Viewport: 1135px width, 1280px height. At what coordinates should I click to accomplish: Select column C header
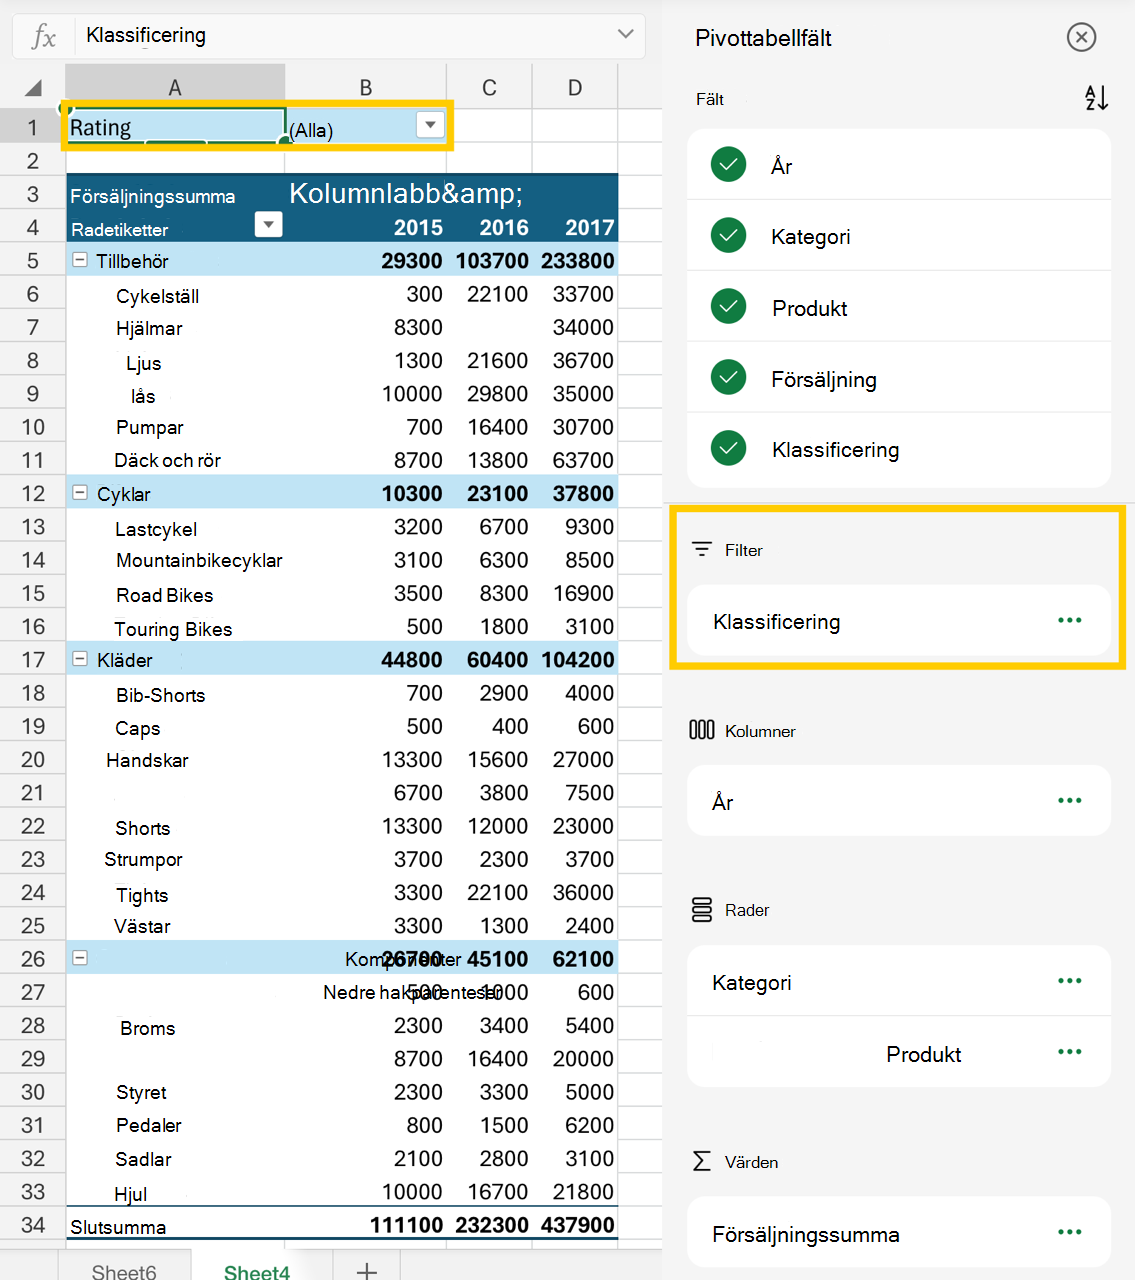pos(489,87)
